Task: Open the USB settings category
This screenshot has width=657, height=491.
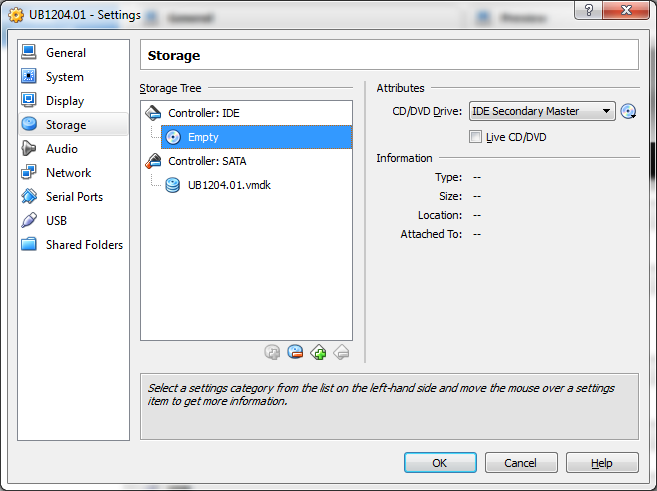Action: (58, 221)
